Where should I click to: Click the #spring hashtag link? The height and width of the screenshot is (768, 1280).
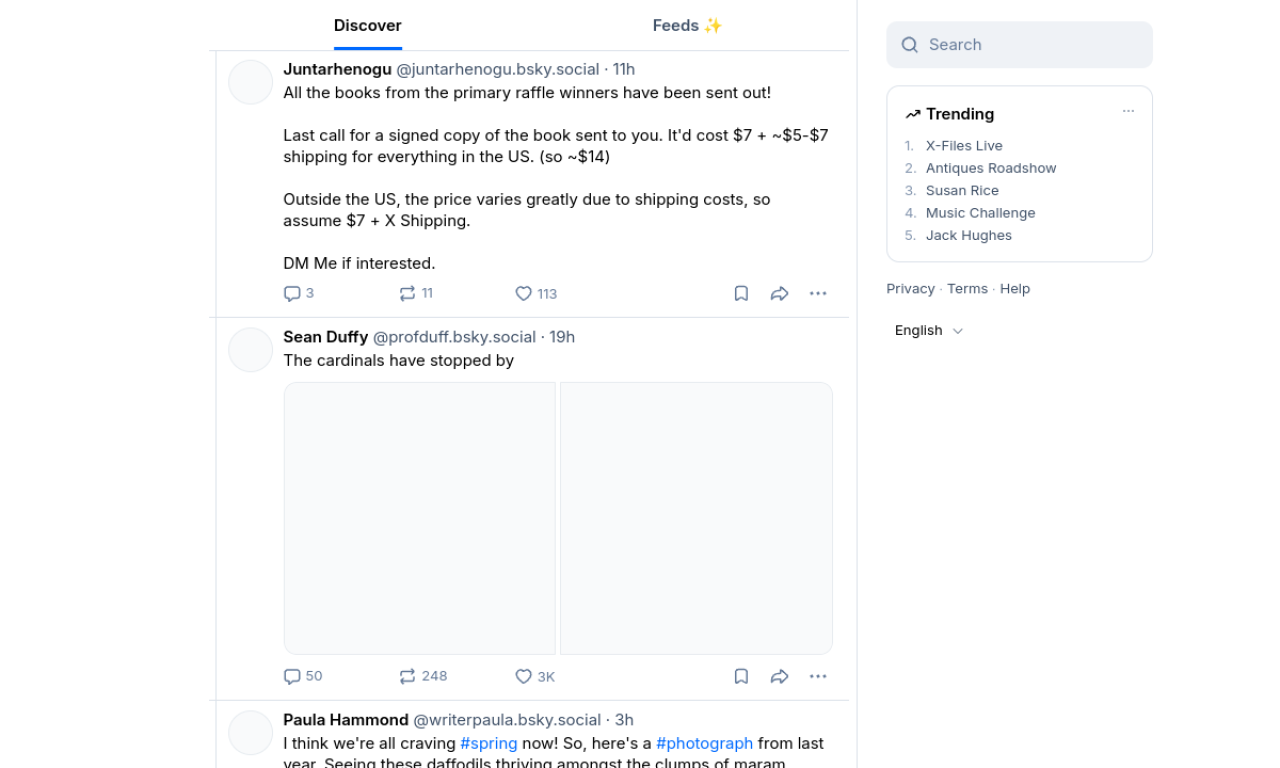489,743
